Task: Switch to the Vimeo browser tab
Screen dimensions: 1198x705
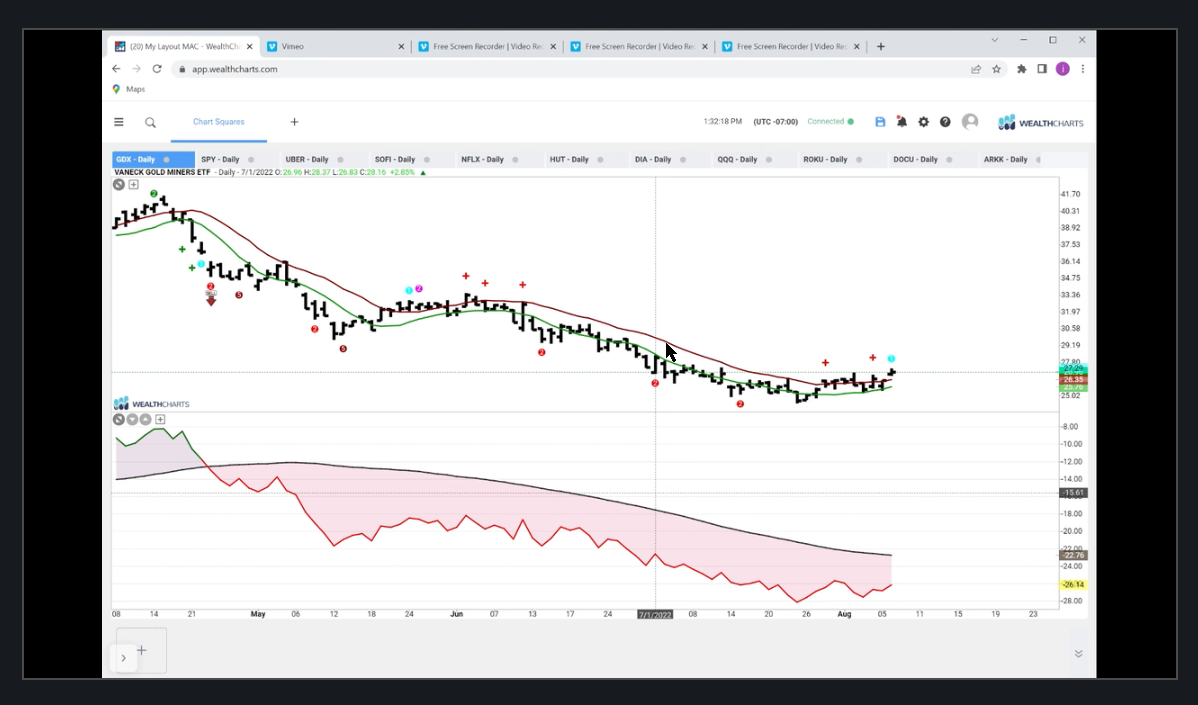Action: (x=334, y=47)
